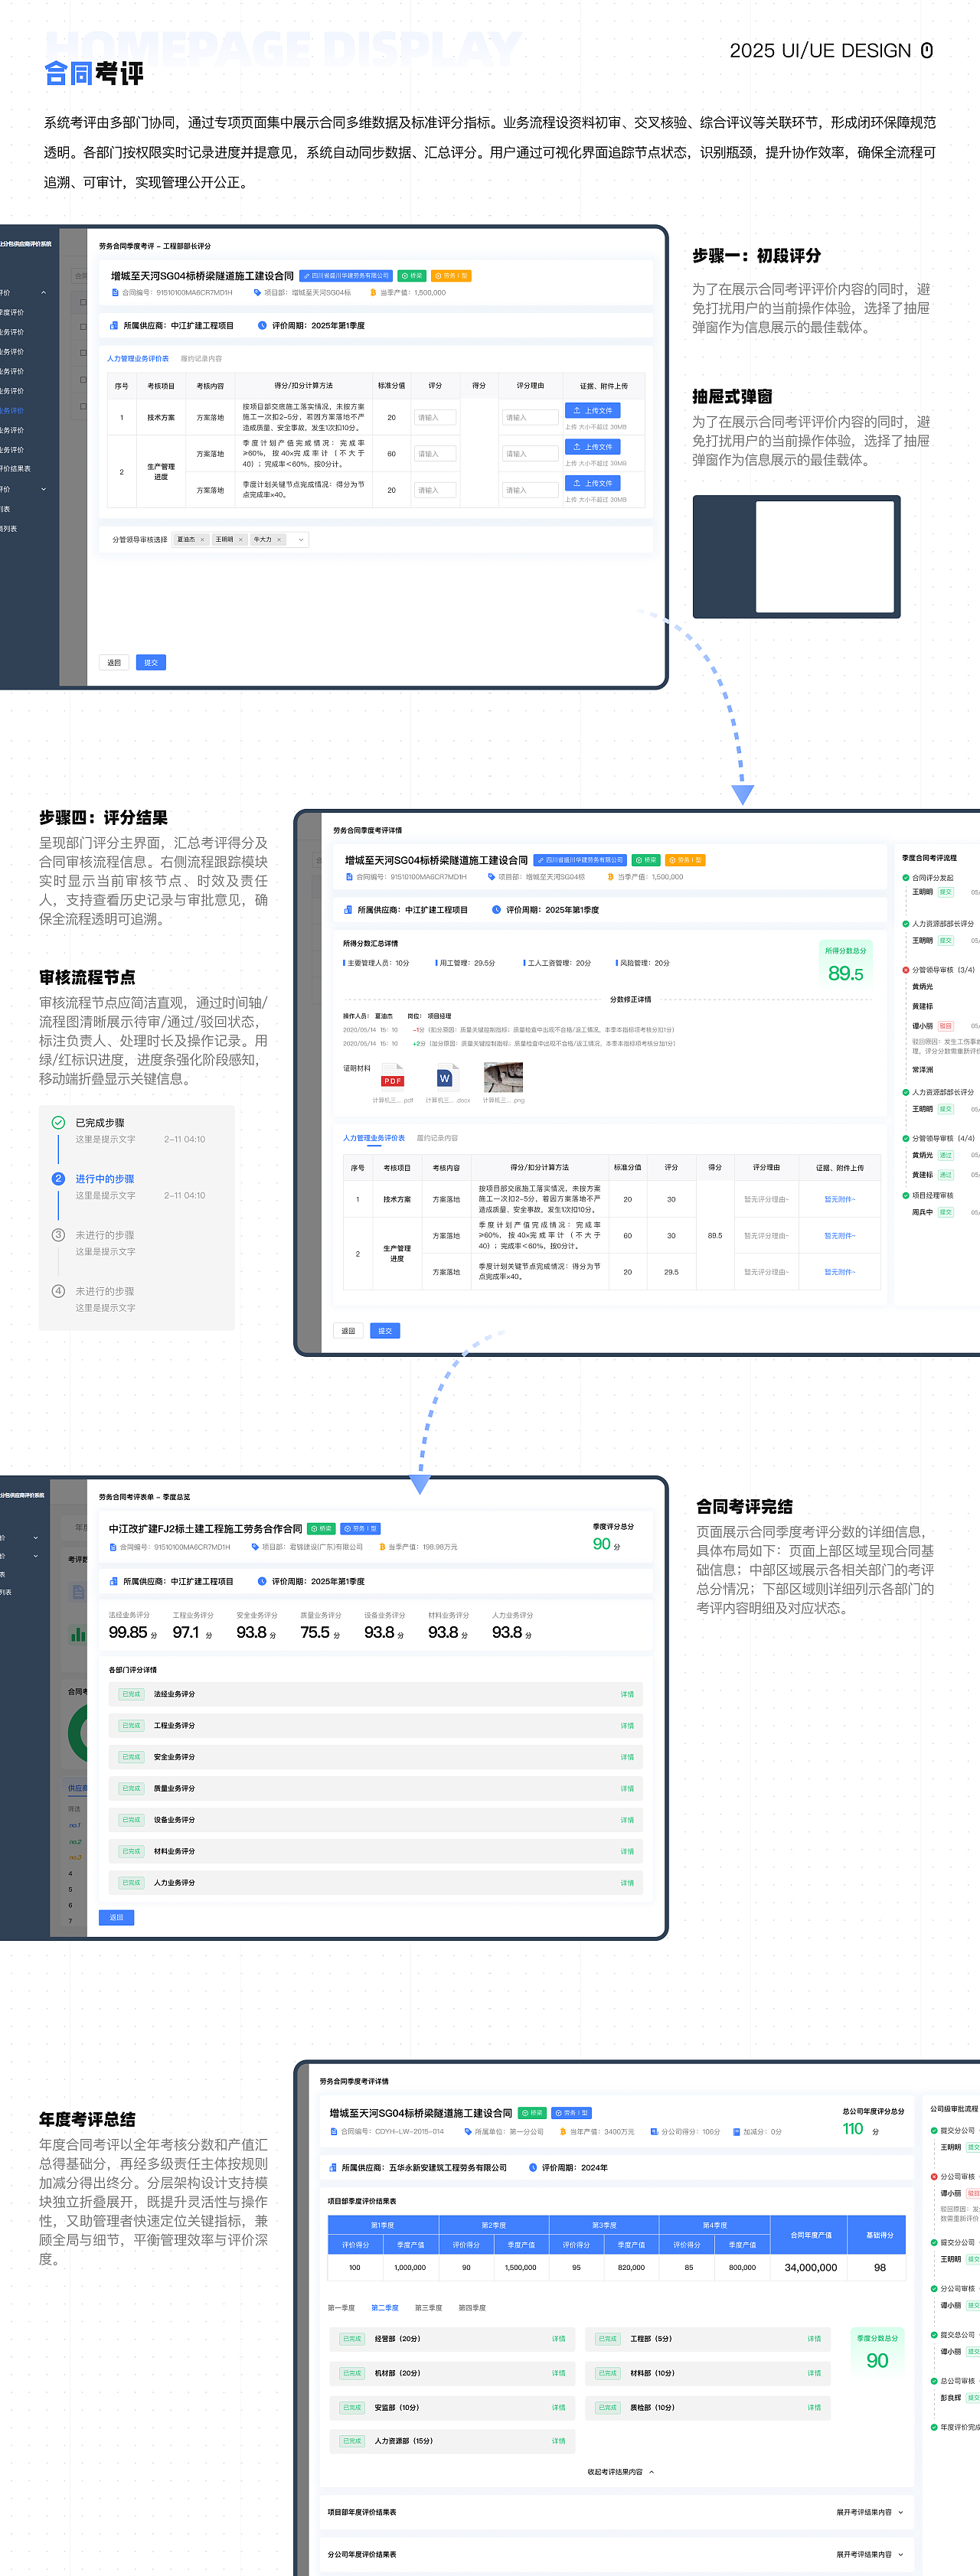
Task: Click 已完成 tag on 材料业务评分 row
Action: click(131, 1852)
